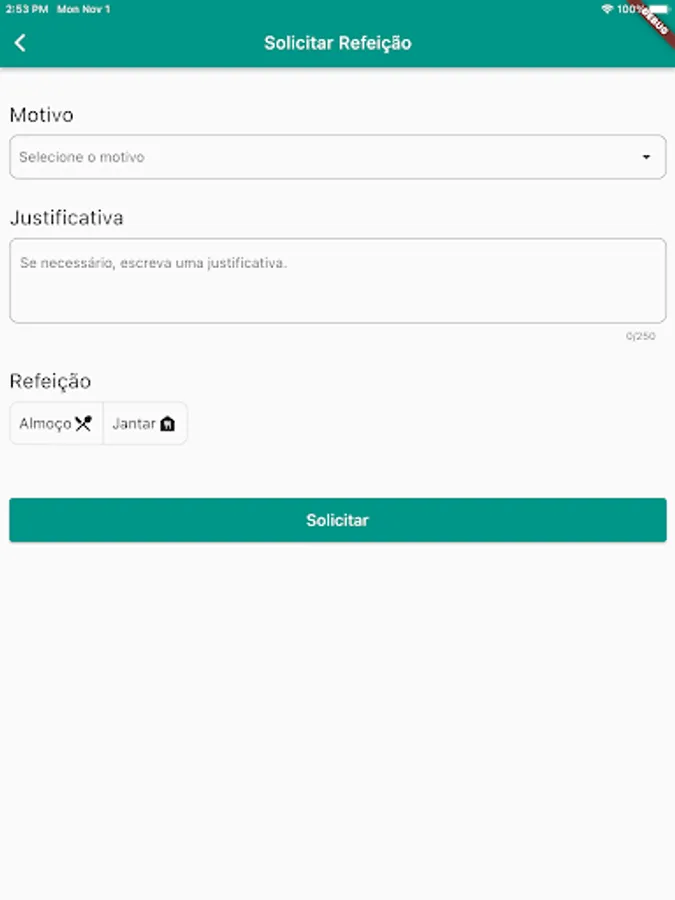Click the Justificativa section label
The width and height of the screenshot is (675, 900).
point(66,217)
